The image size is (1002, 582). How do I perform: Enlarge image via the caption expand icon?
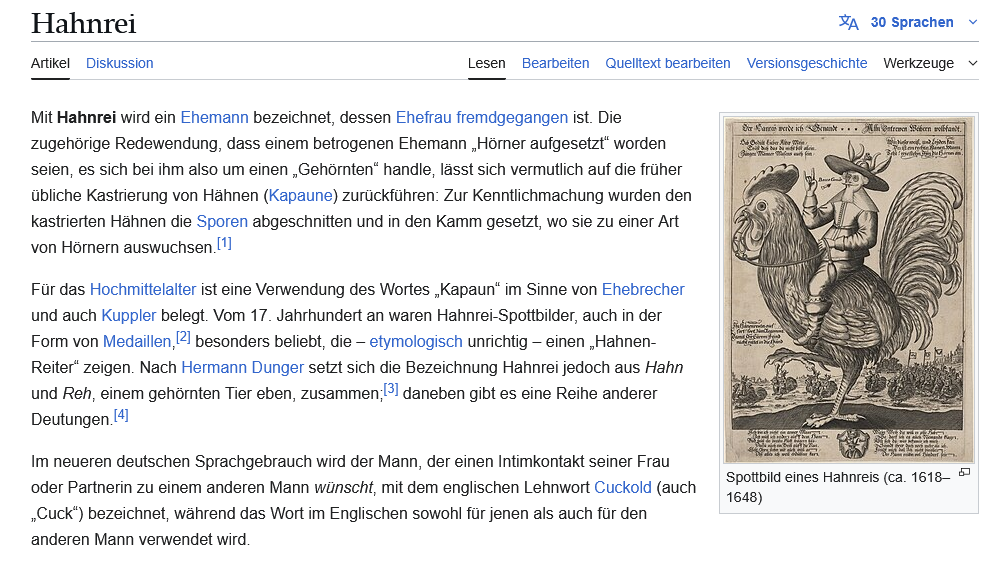tap(964, 473)
